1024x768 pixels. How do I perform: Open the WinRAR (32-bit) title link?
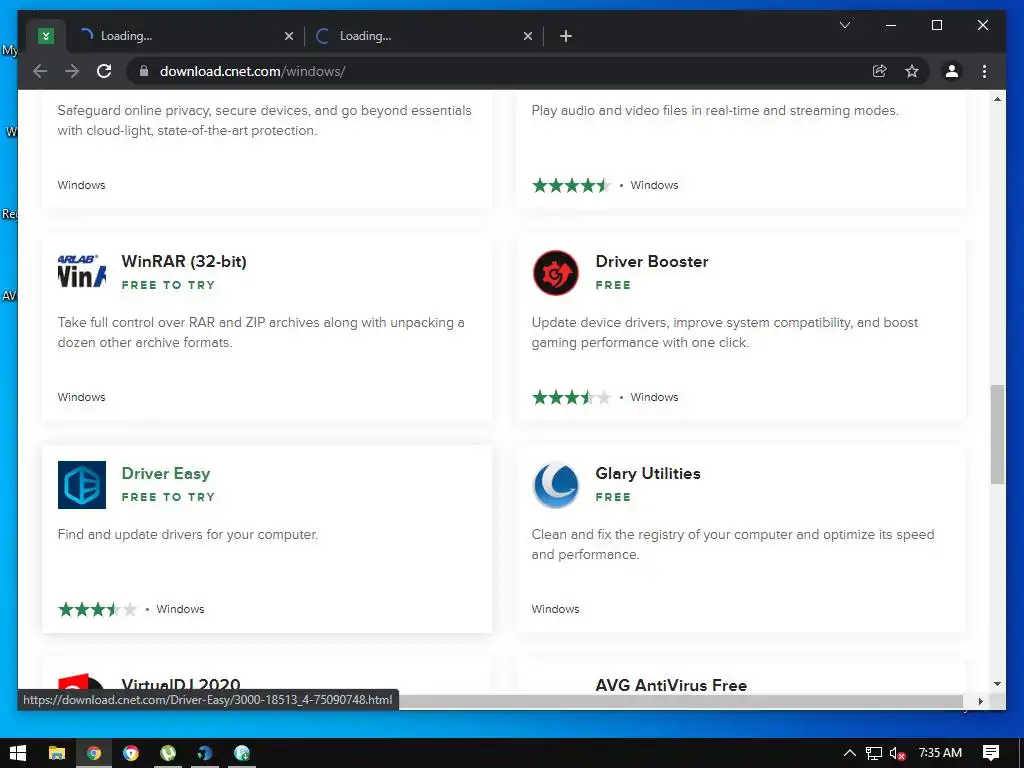(x=184, y=261)
